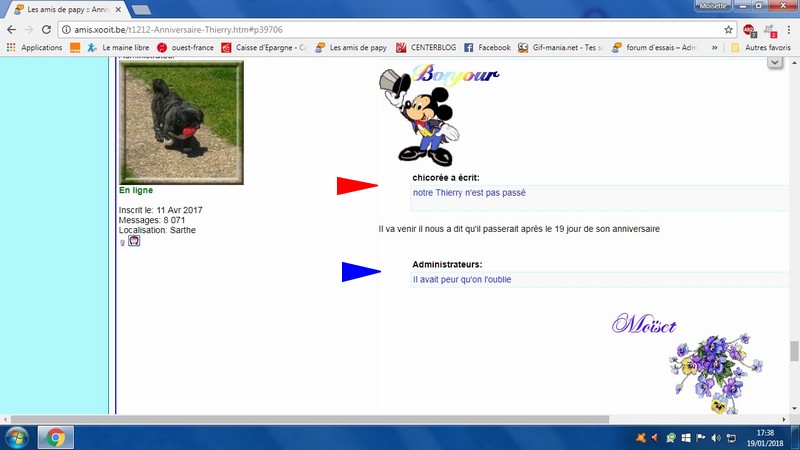
Task: Click the Moïset signature flowers image
Action: click(x=716, y=373)
